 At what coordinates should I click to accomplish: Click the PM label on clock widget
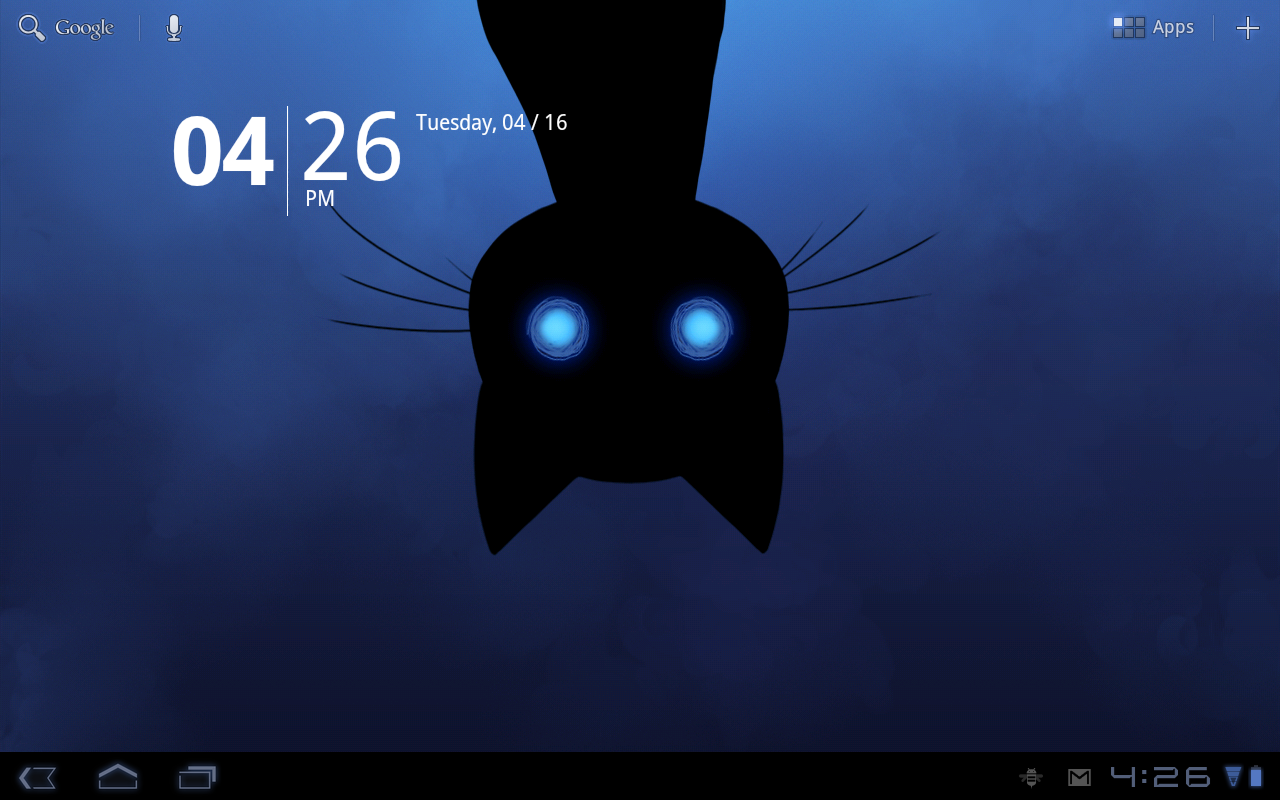pyautogui.click(x=320, y=199)
